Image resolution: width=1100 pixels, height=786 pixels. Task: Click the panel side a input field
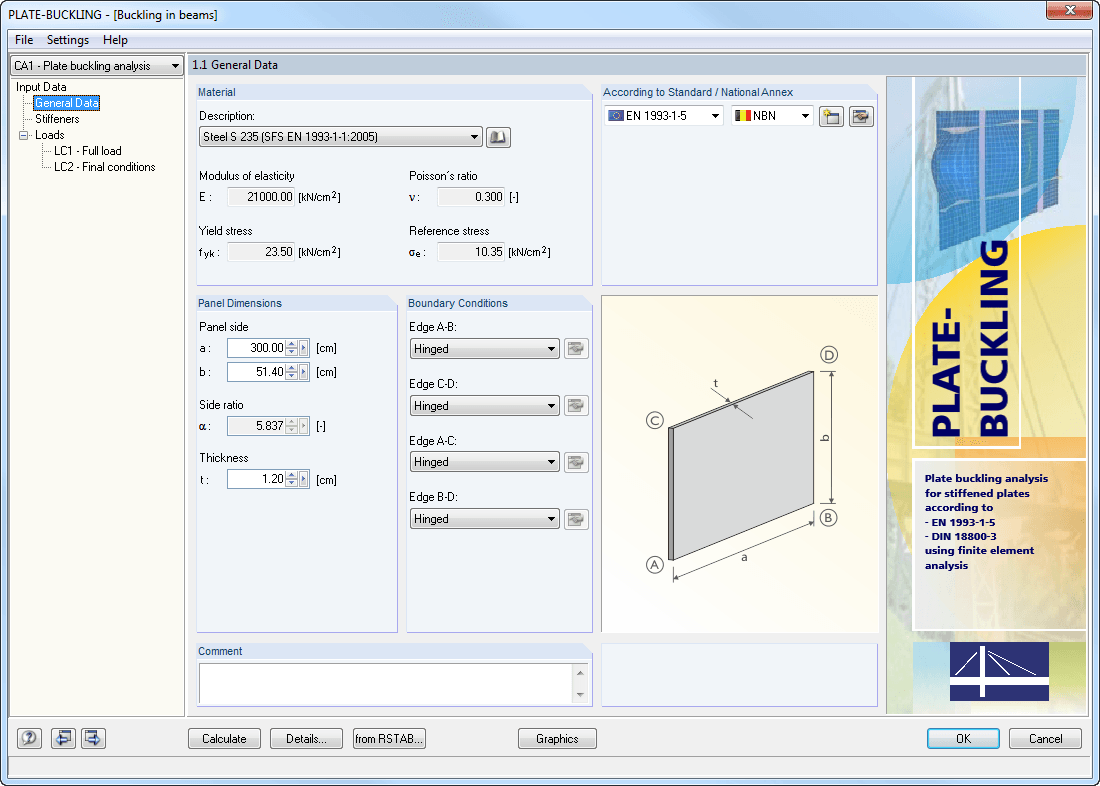(x=256, y=348)
